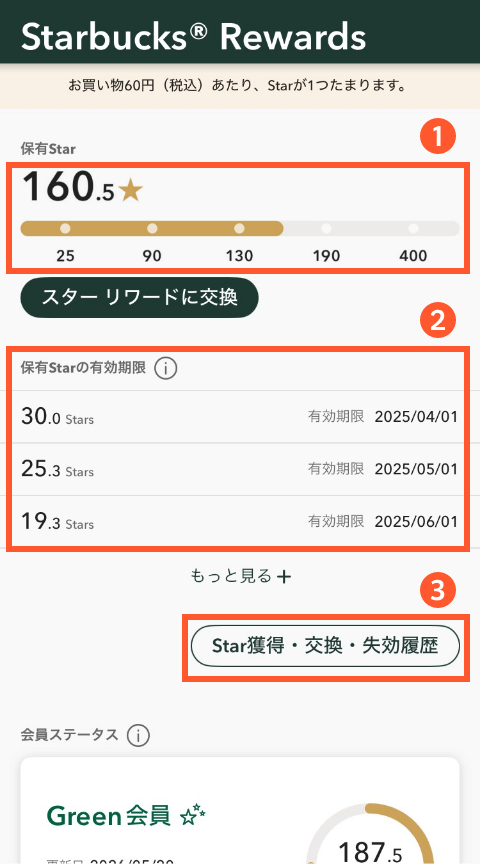Viewport: 480px width, 864px height.
Task: Click the plus icon next to もっと見る
Action: pyautogui.click(x=283, y=577)
